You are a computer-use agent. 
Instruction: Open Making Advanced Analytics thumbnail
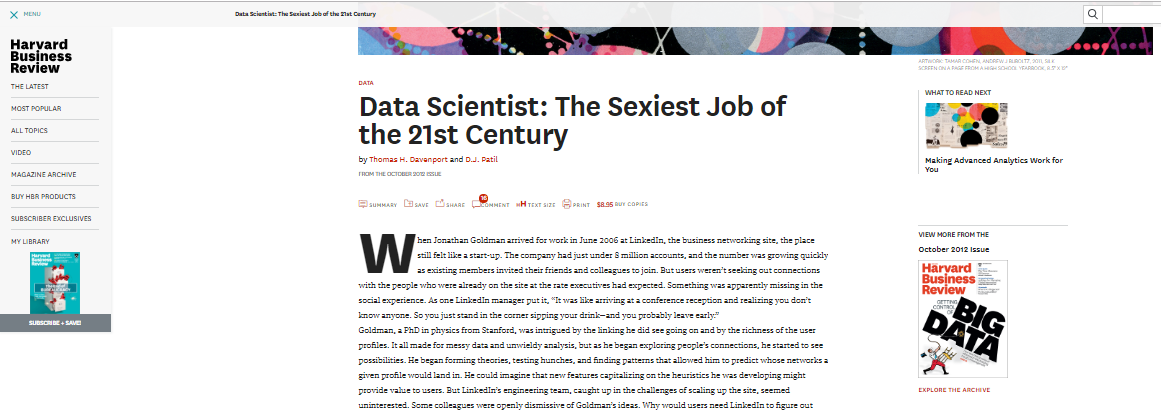pos(966,126)
